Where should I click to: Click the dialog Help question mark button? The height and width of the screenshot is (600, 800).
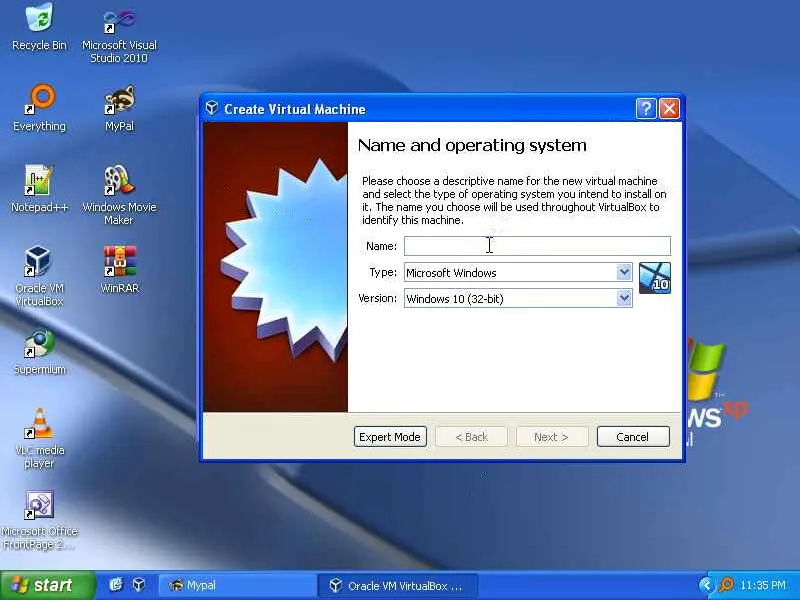click(646, 109)
